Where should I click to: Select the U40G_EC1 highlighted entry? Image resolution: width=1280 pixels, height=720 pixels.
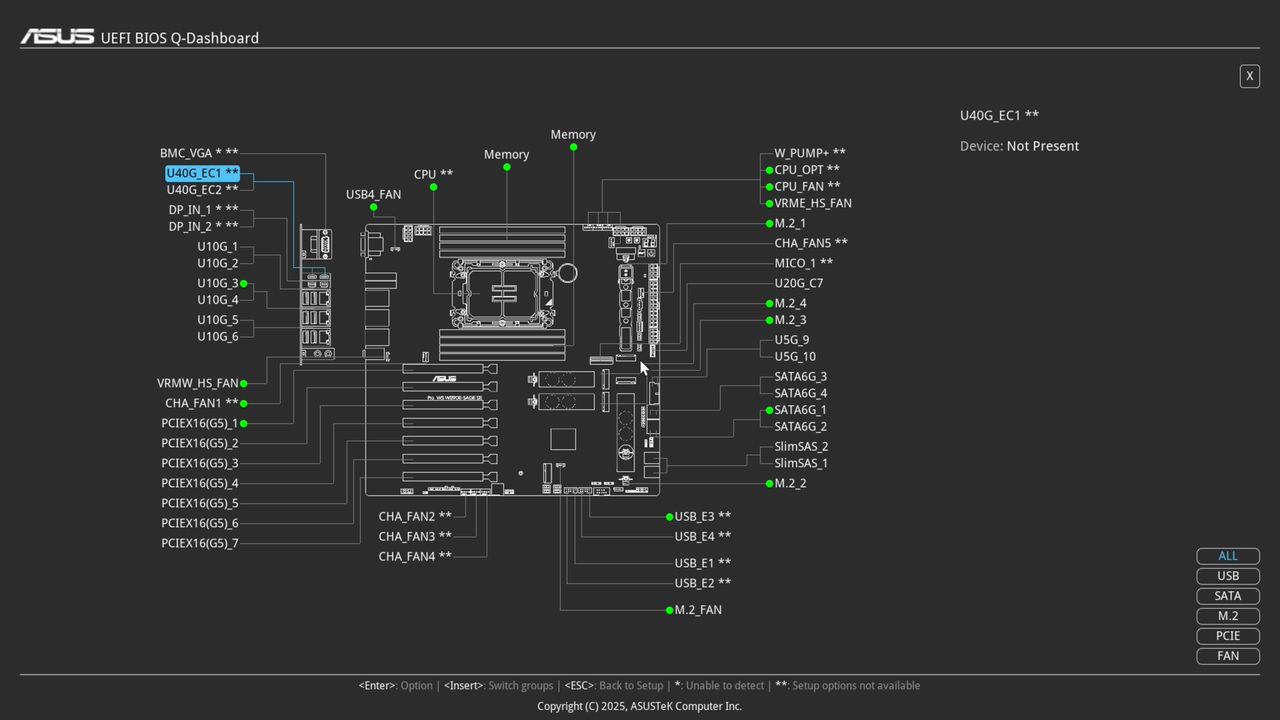pyautogui.click(x=202, y=172)
